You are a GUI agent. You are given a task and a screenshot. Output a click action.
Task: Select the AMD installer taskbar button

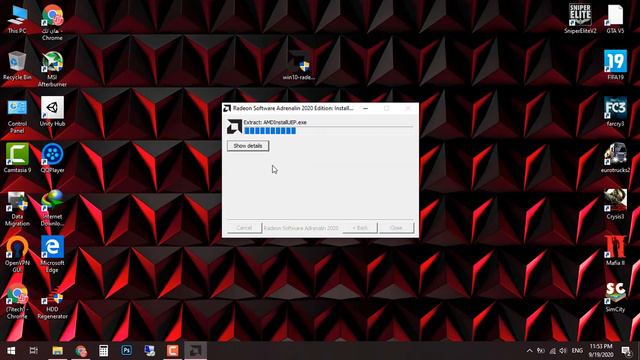(196, 351)
